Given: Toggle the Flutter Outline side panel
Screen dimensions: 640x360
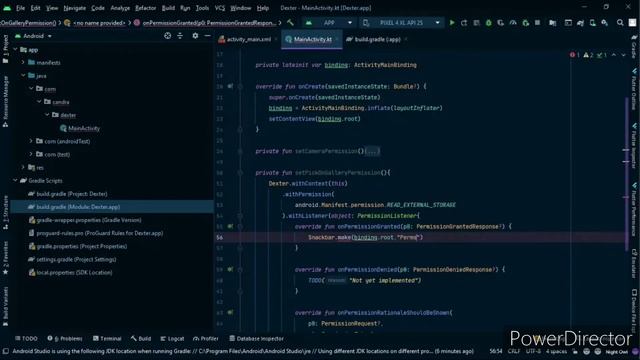Looking at the screenshot, I should pos(634,89).
